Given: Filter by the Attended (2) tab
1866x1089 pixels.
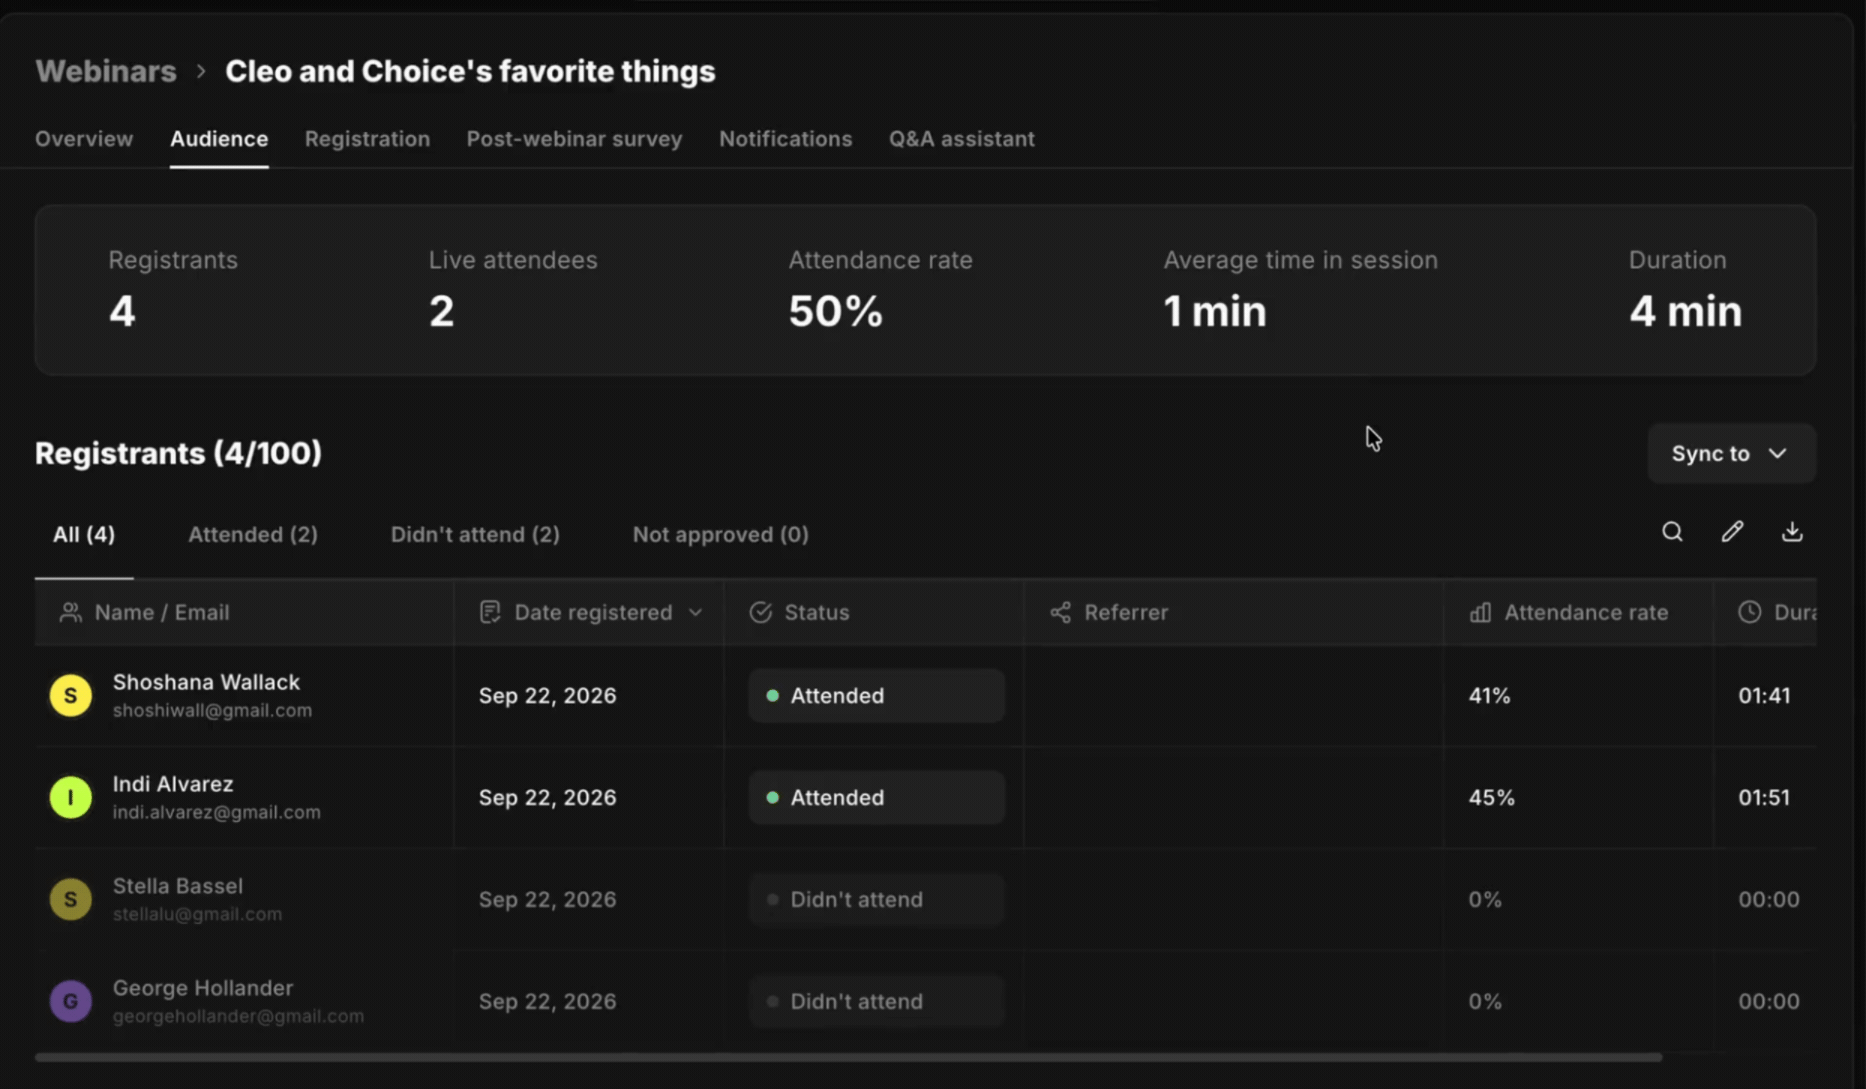Looking at the screenshot, I should point(253,535).
